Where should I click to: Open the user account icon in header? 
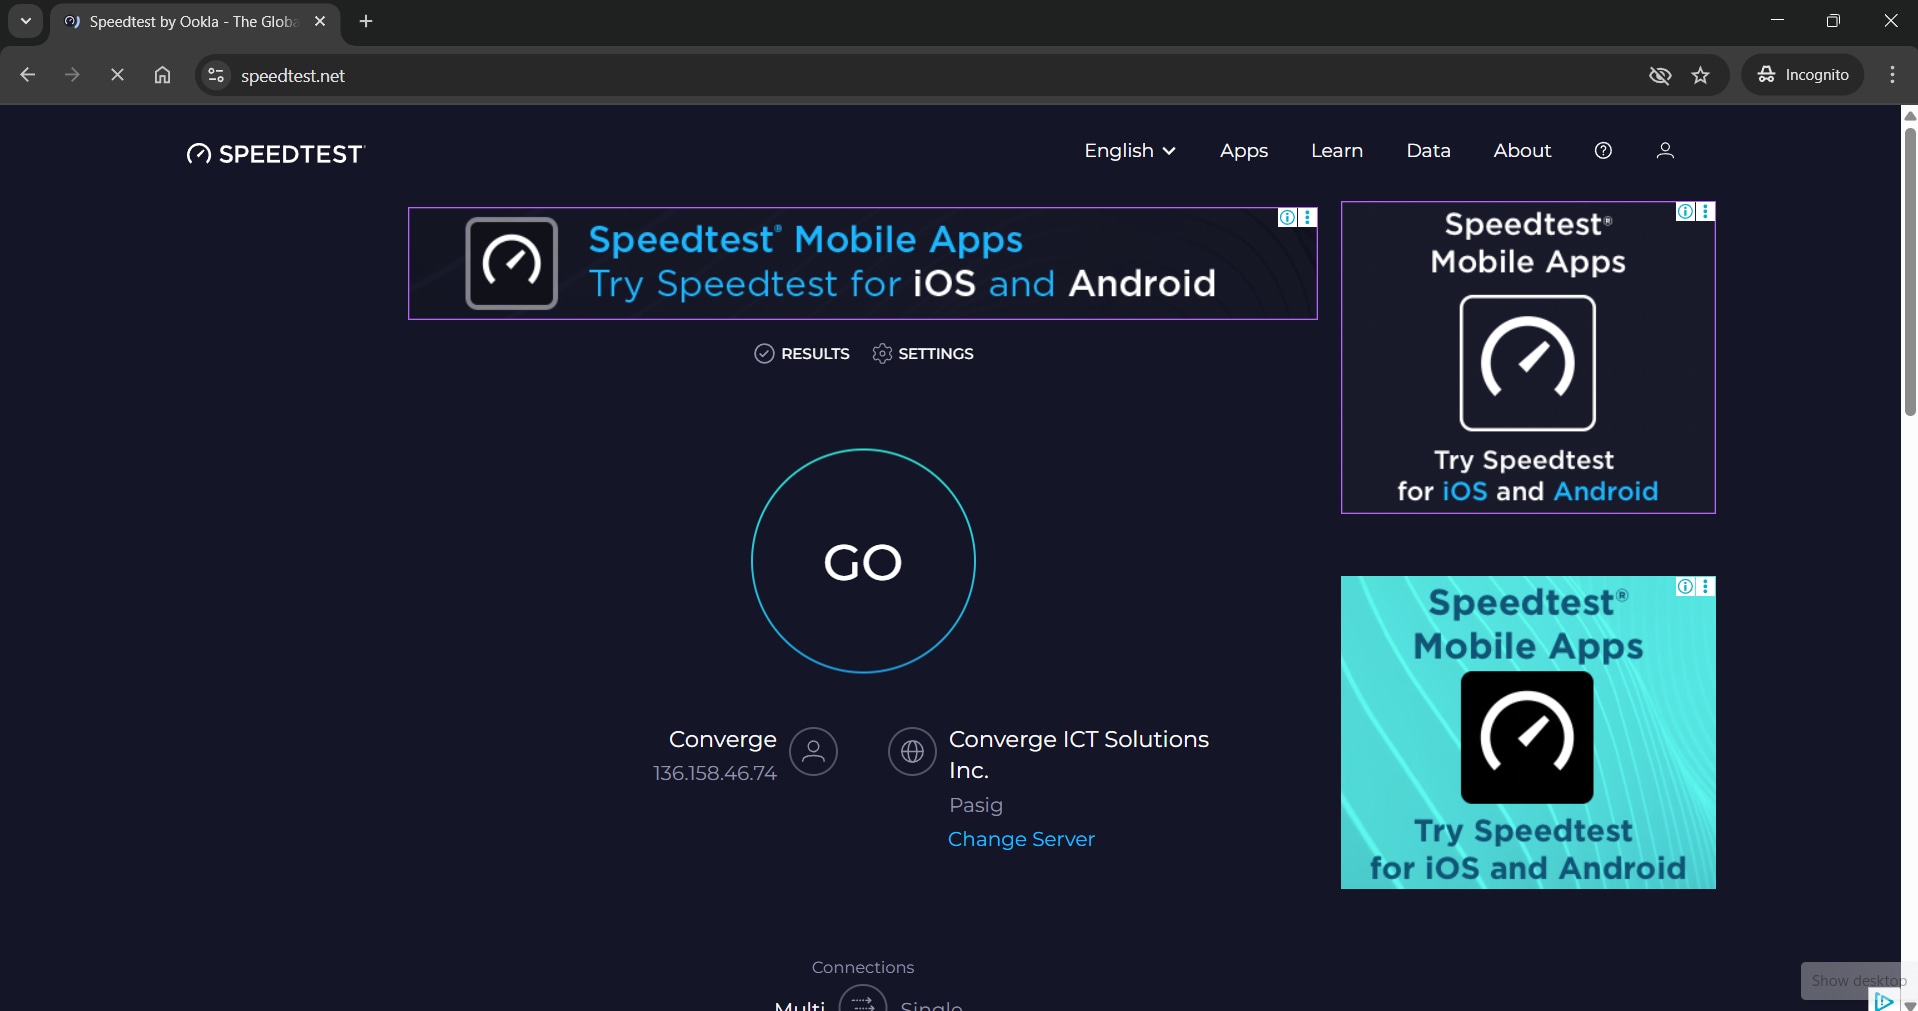pos(1665,151)
